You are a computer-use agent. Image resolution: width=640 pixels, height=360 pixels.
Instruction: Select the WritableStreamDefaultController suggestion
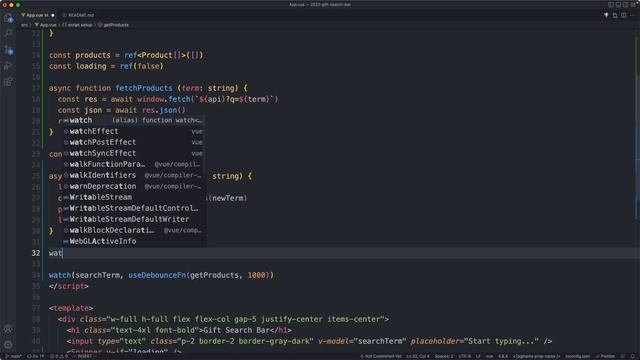135,209
